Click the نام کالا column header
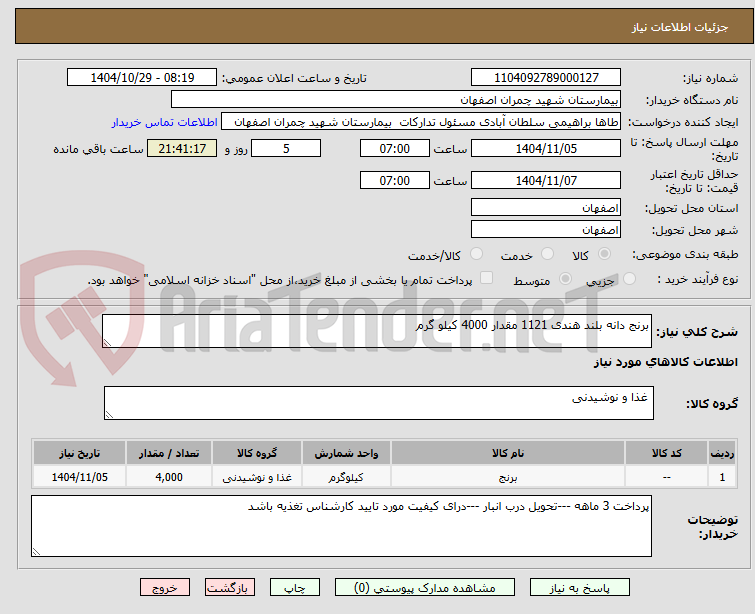 pyautogui.click(x=508, y=453)
